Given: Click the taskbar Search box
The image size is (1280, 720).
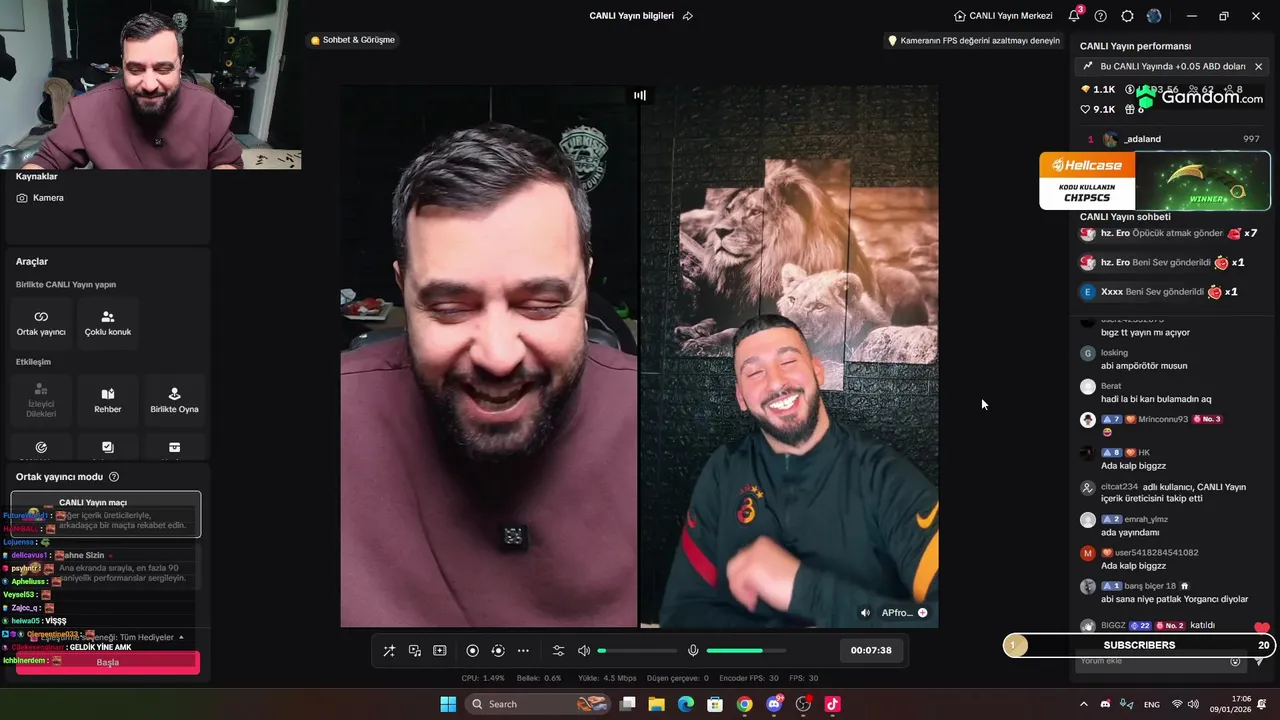Looking at the screenshot, I should 536,704.
